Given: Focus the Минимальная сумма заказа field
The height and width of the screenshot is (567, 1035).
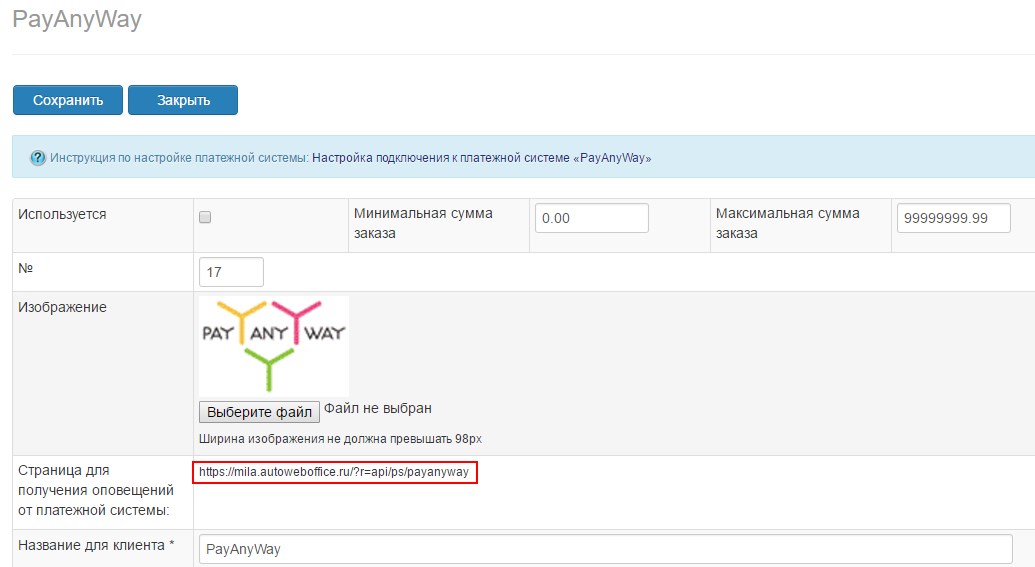Looking at the screenshot, I should coord(591,218).
